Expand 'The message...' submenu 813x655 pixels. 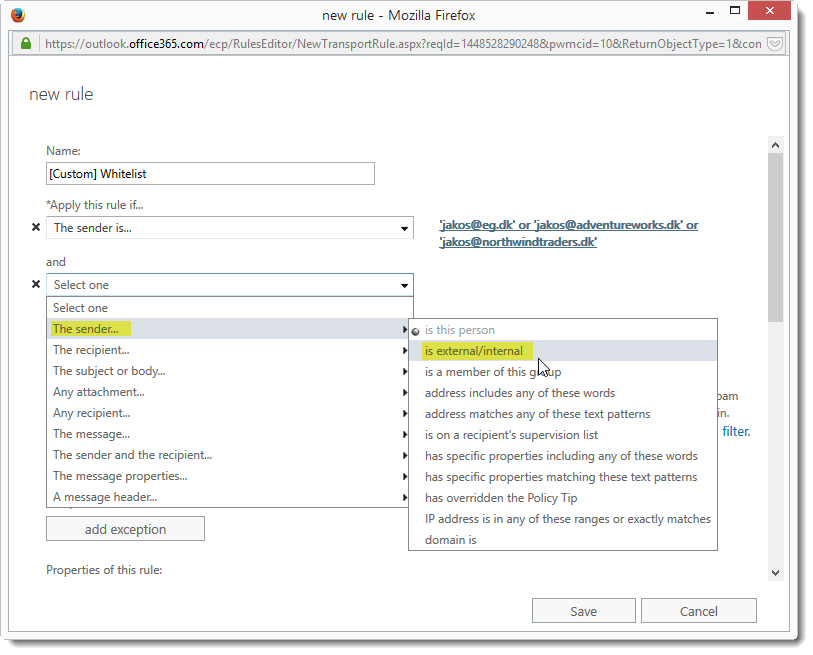coord(230,434)
